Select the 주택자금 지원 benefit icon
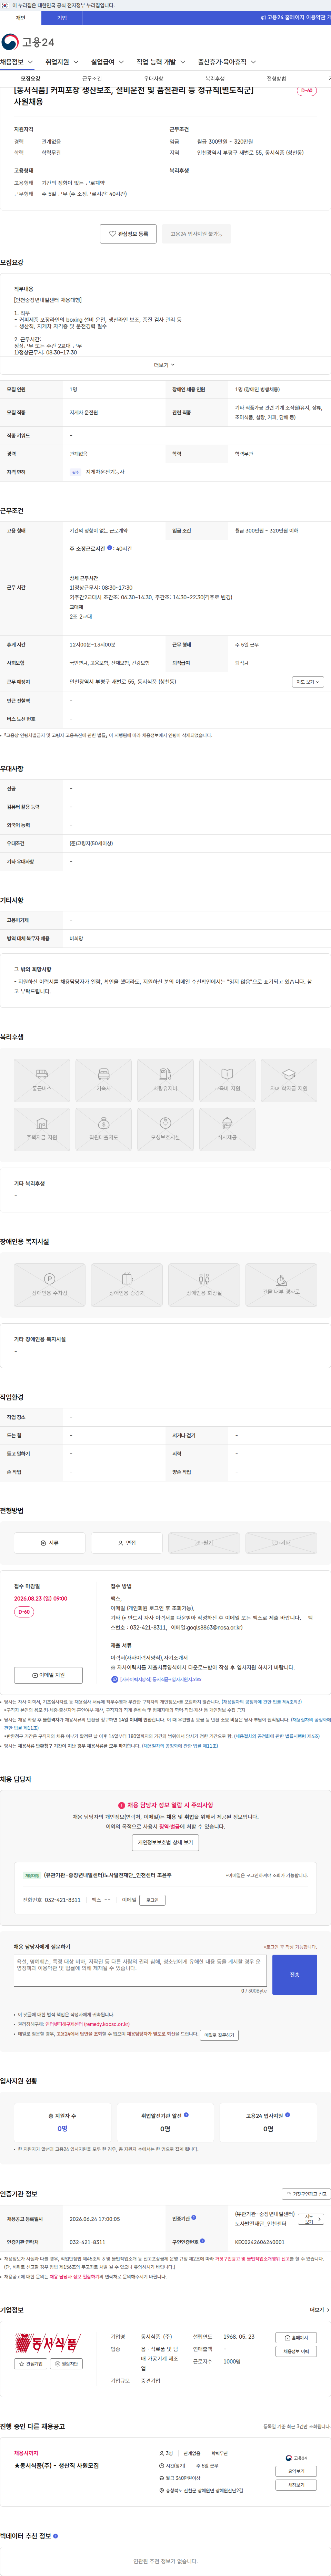The image size is (331, 2576). click(42, 1129)
